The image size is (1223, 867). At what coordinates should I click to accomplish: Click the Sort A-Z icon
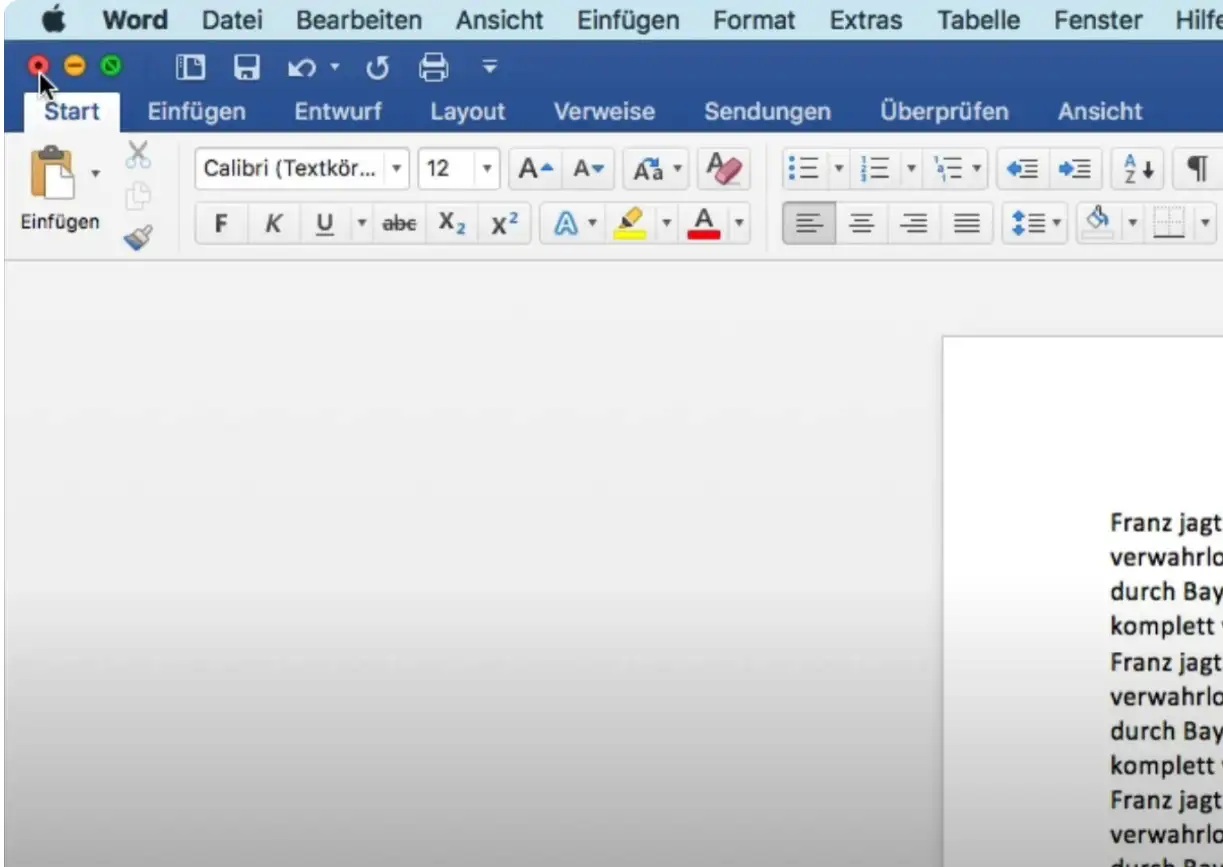(x=1139, y=169)
